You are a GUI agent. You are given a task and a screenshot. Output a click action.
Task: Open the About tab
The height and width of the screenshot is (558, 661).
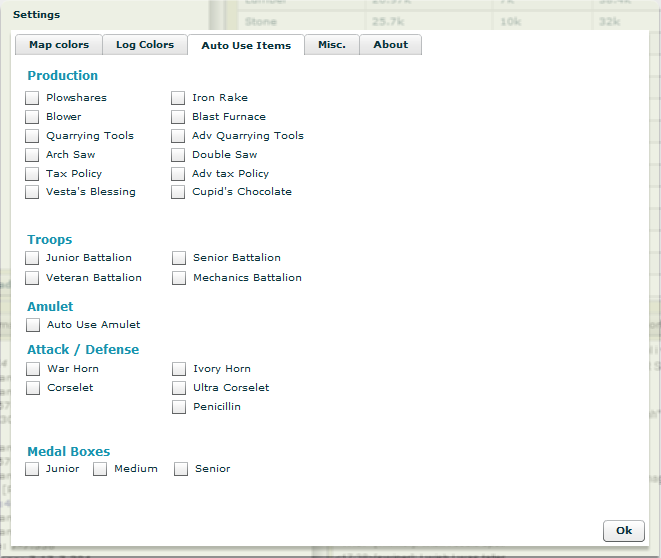(390, 45)
